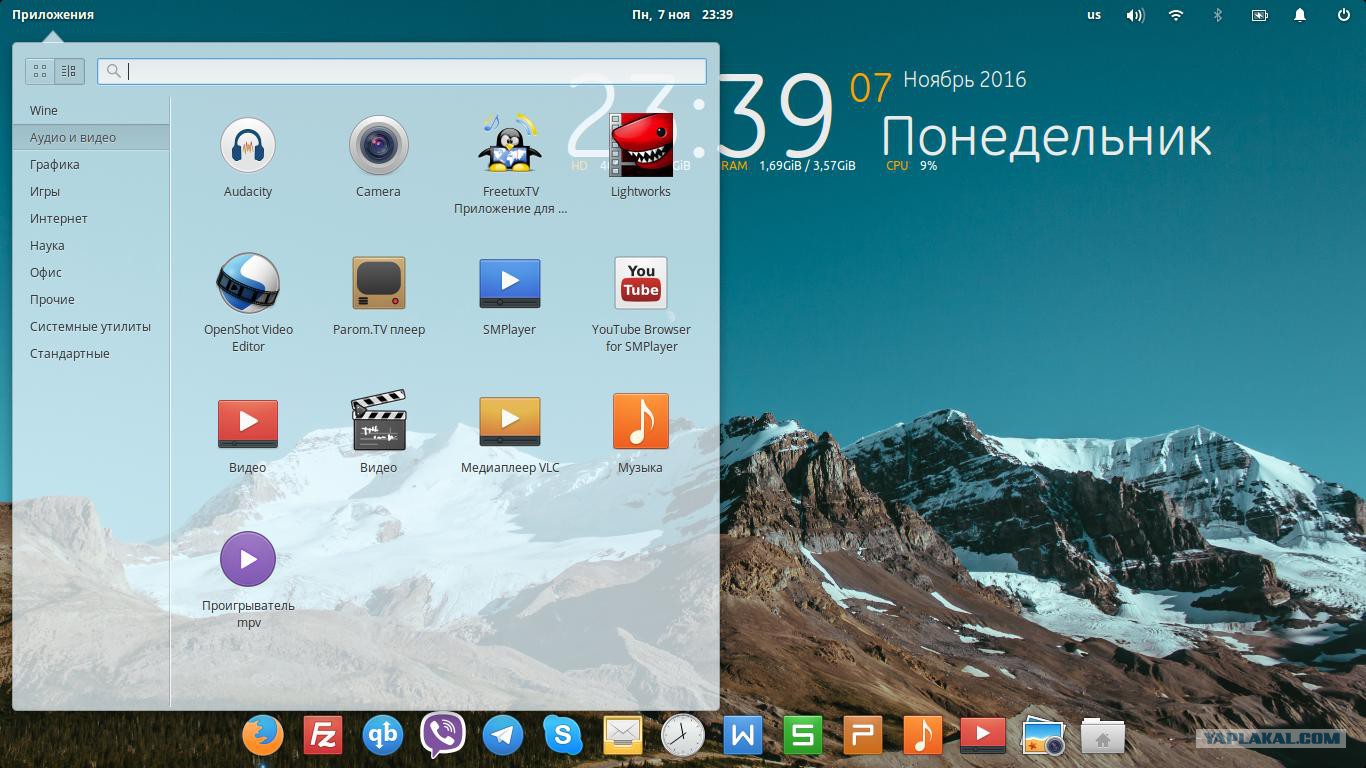This screenshot has width=1366, height=768.
Task: Select the Аудио и видео category
Action: (91, 137)
